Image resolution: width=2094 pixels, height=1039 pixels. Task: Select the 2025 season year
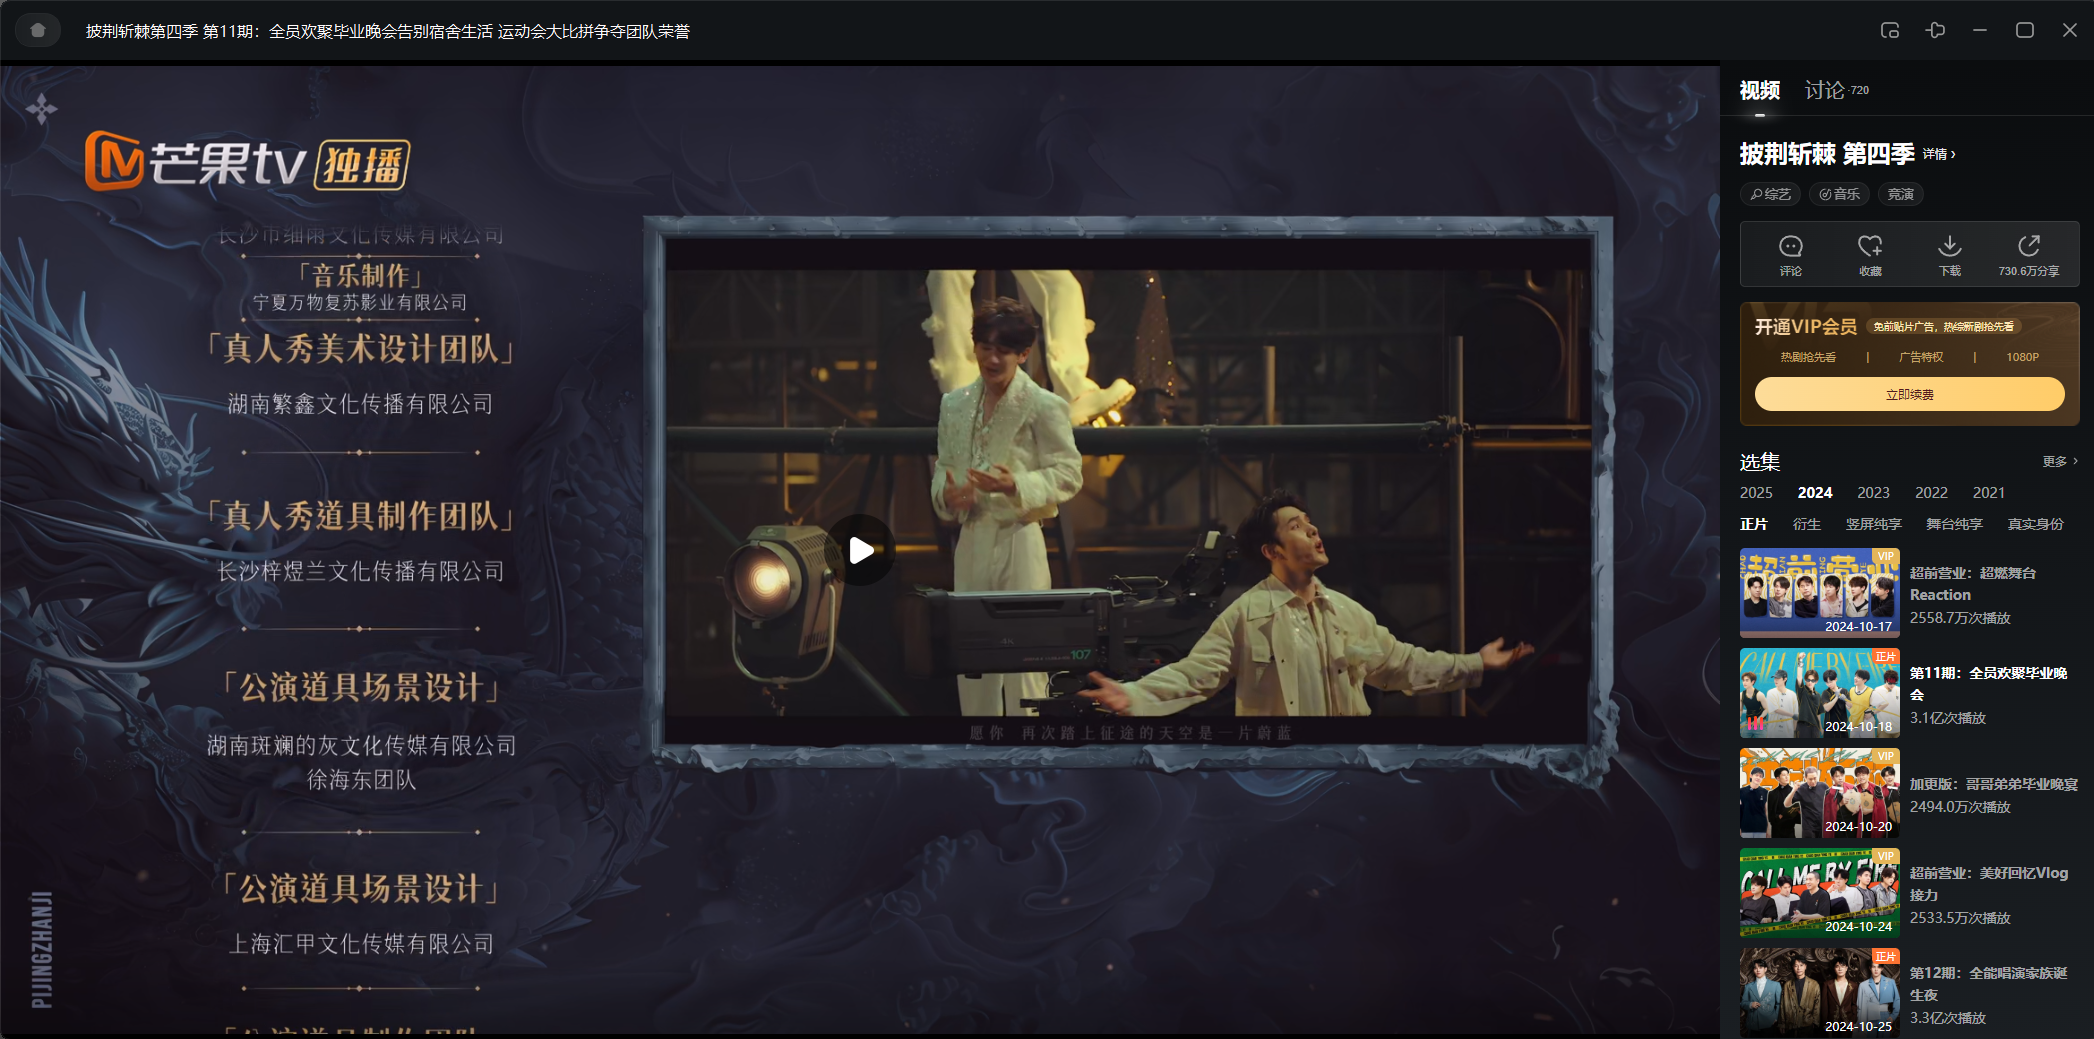coord(1756,493)
